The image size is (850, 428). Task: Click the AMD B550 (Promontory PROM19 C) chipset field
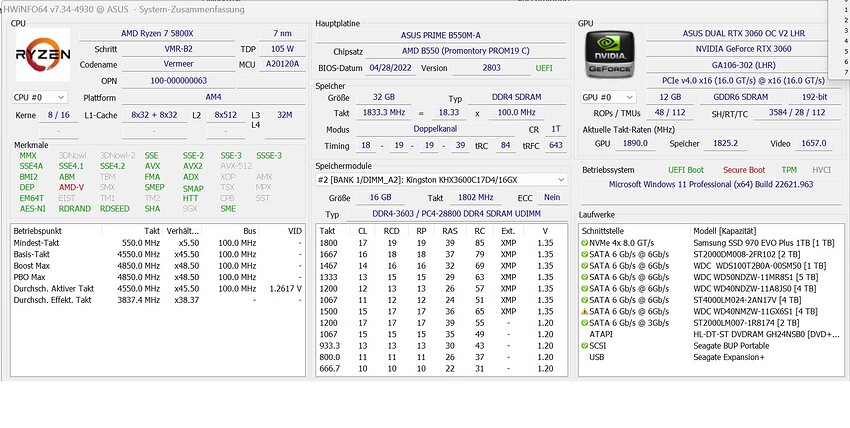pos(466,51)
